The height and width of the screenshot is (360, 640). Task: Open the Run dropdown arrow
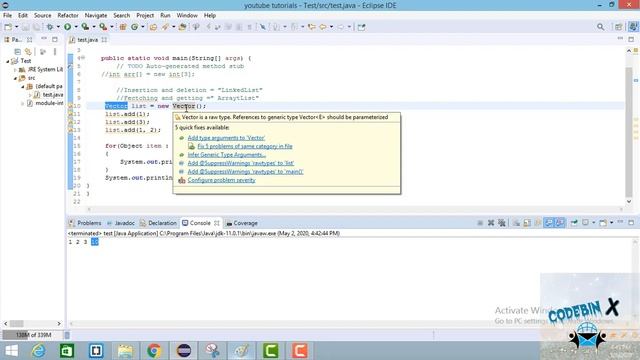click(x=76, y=27)
